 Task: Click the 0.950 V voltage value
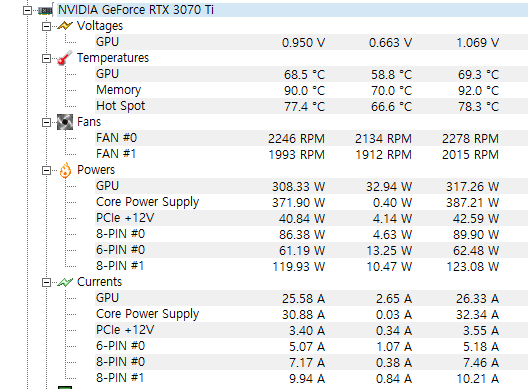(303, 43)
